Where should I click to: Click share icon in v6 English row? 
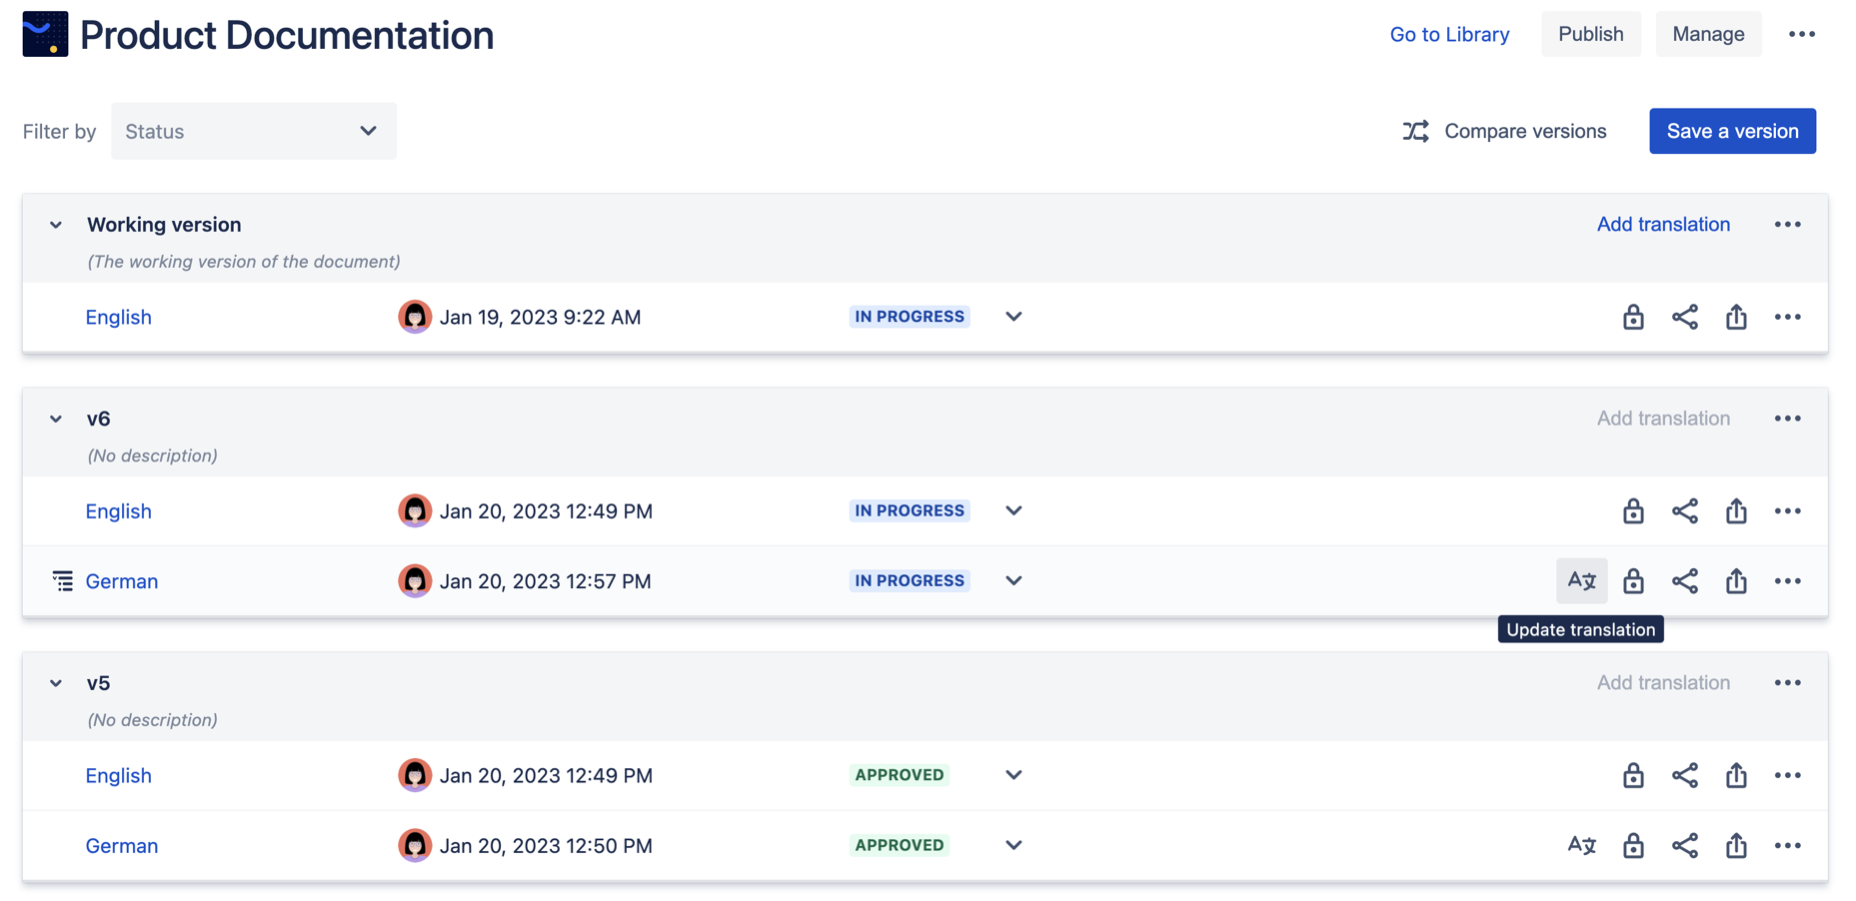1685,511
